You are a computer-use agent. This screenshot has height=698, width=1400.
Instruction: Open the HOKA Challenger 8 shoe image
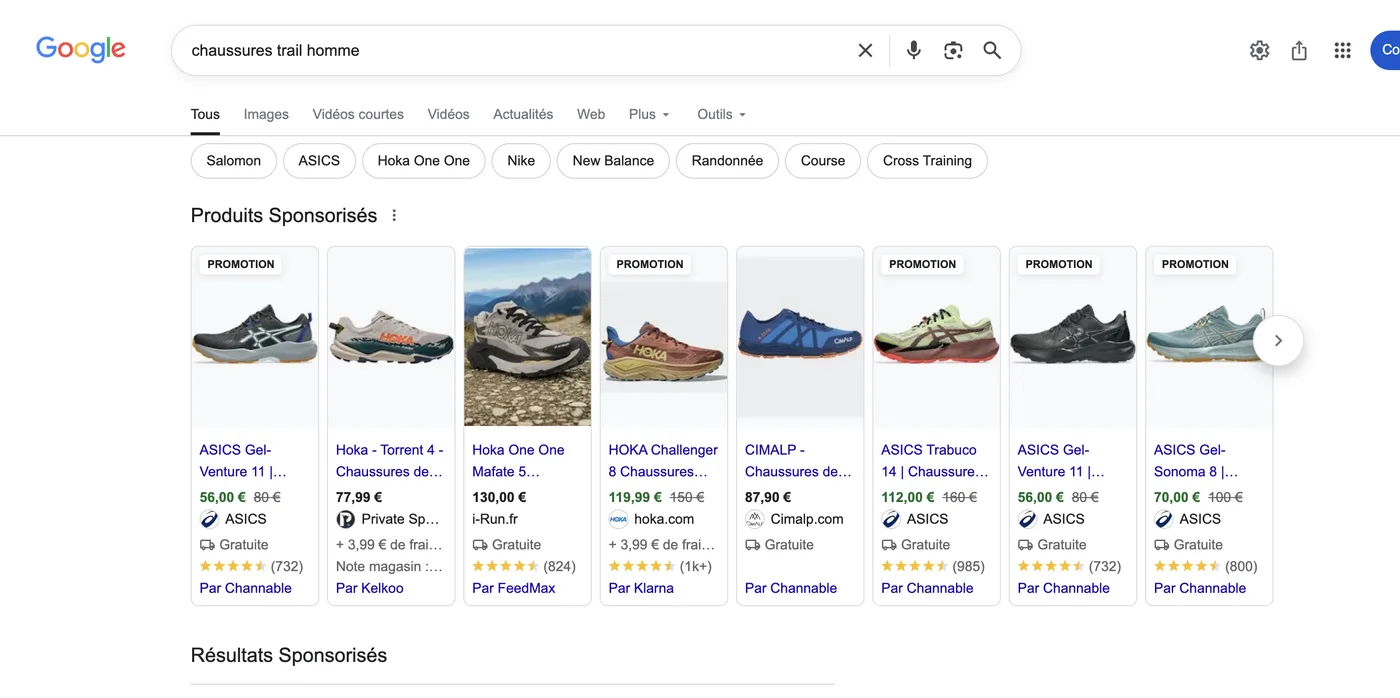point(664,337)
